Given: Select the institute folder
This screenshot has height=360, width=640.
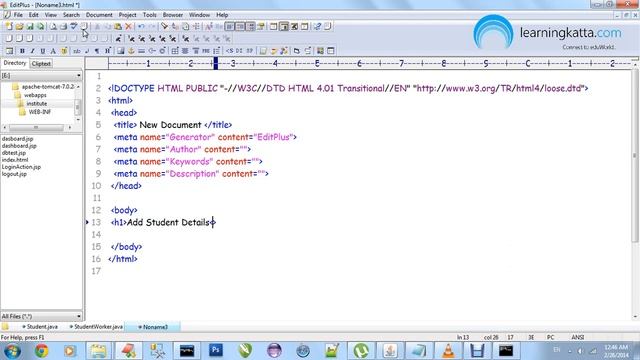Looking at the screenshot, I should coord(37,104).
